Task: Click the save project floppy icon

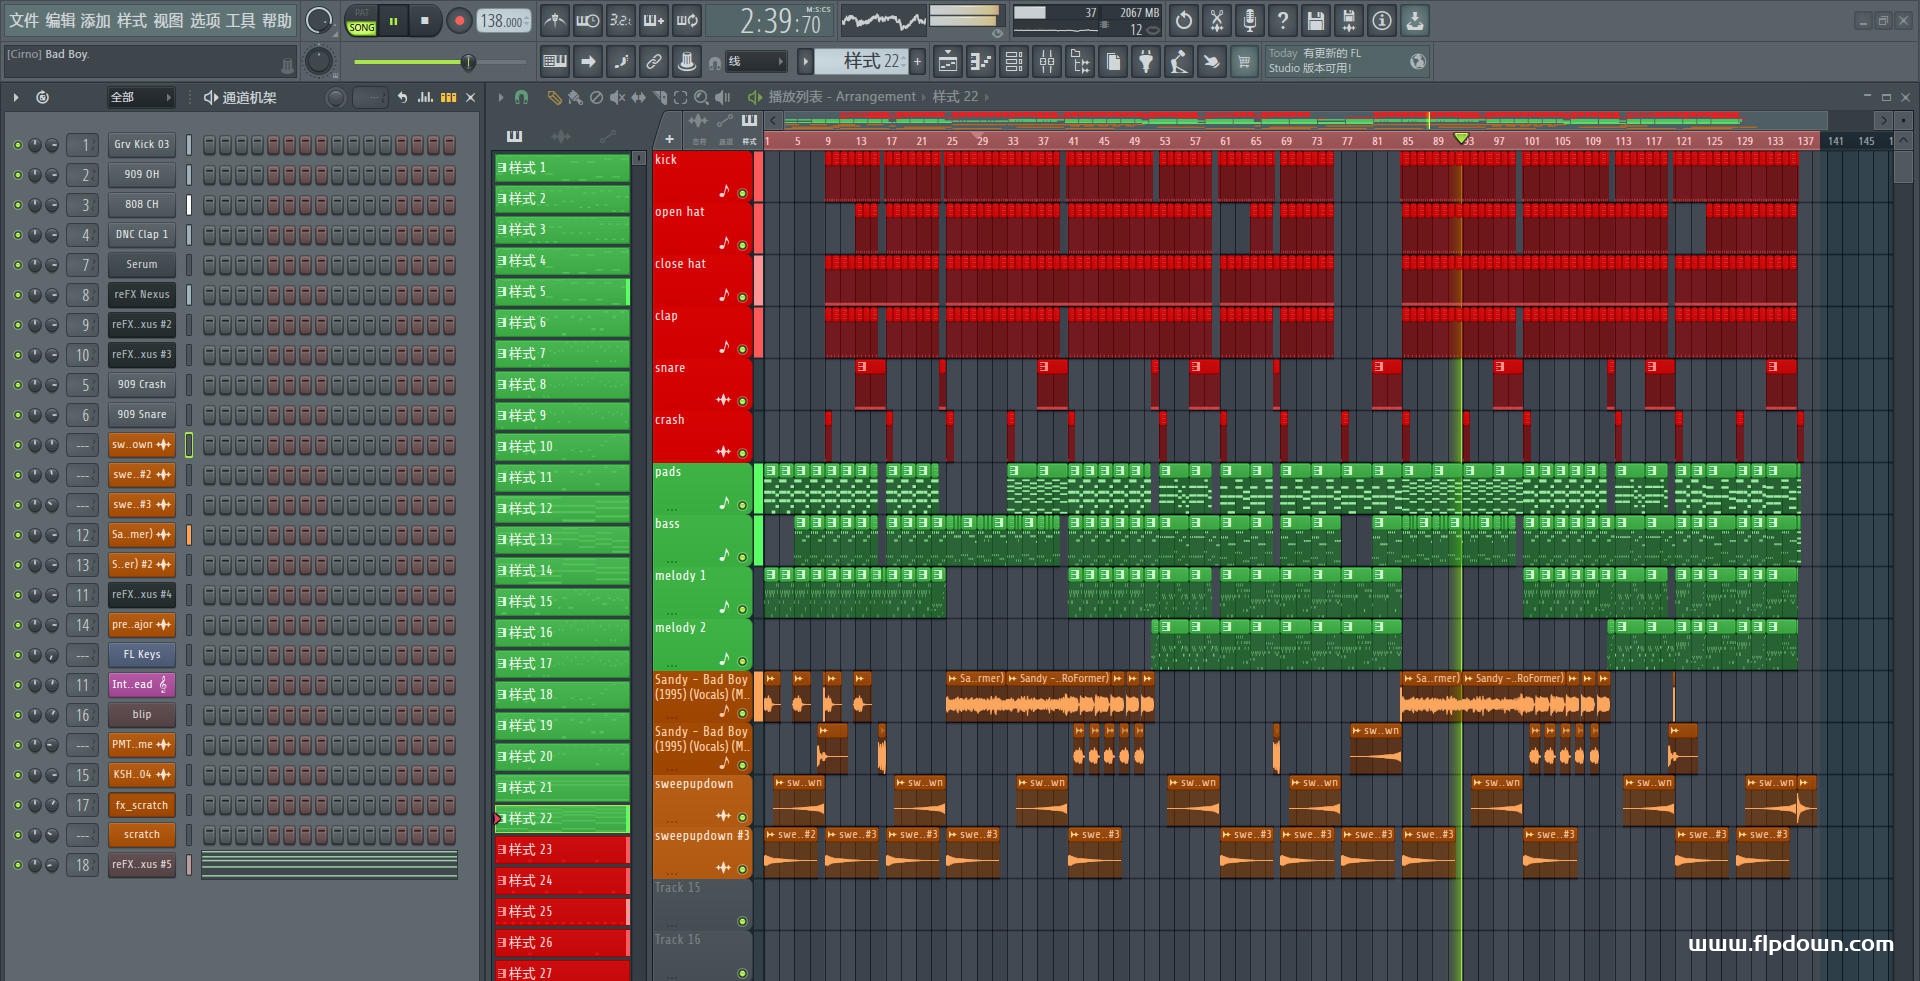Action: 1316,20
